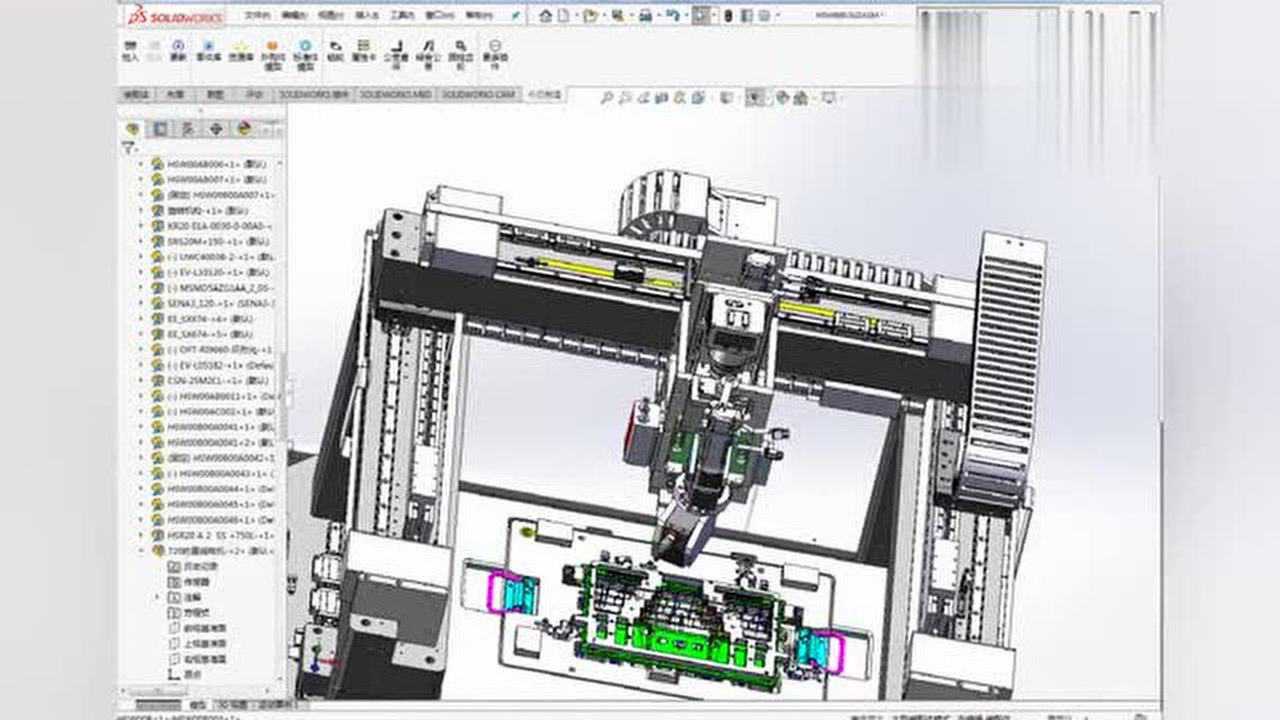Open the Tools menu in menu bar
Viewport: 1280px width, 720px height.
click(401, 16)
